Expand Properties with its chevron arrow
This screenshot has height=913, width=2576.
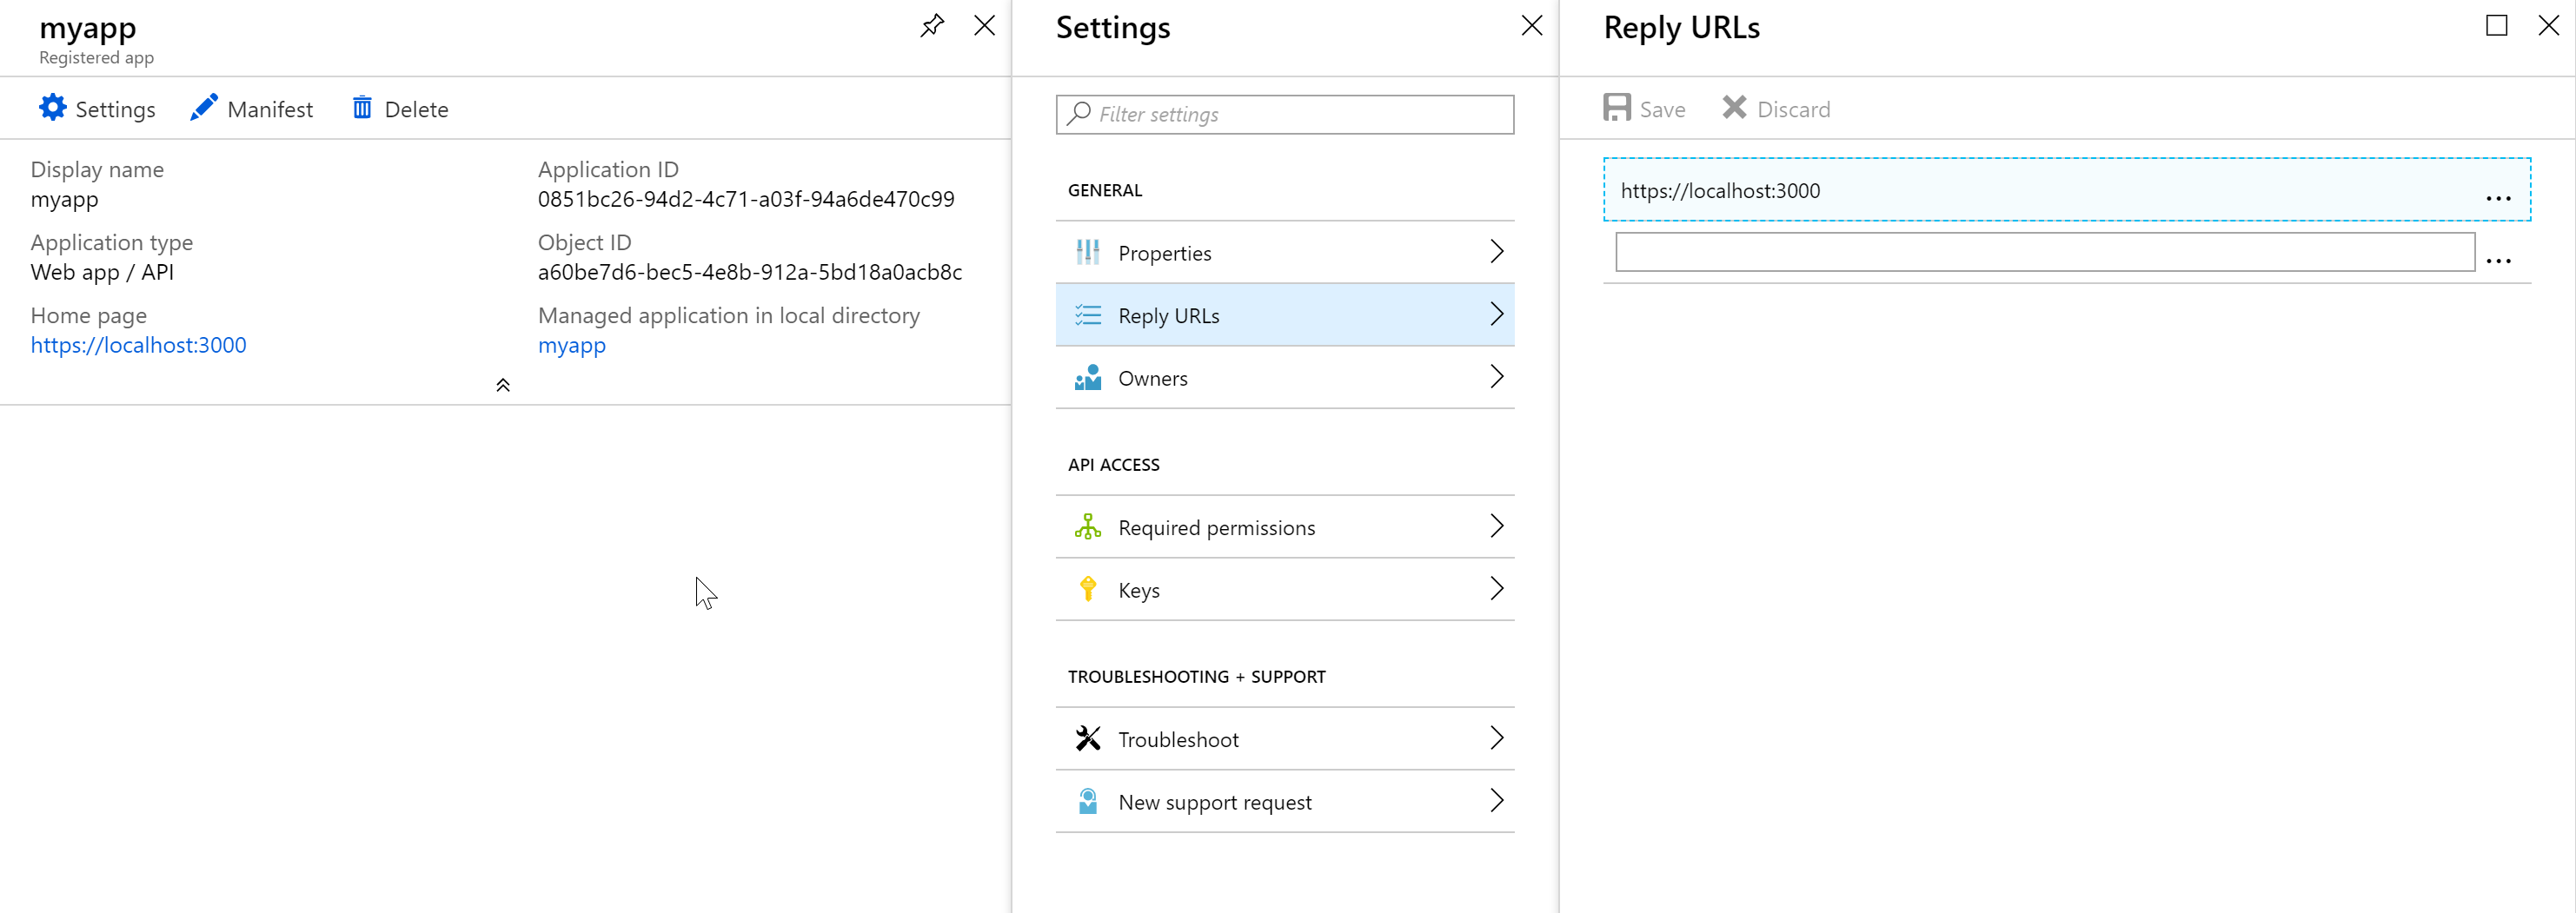1496,252
